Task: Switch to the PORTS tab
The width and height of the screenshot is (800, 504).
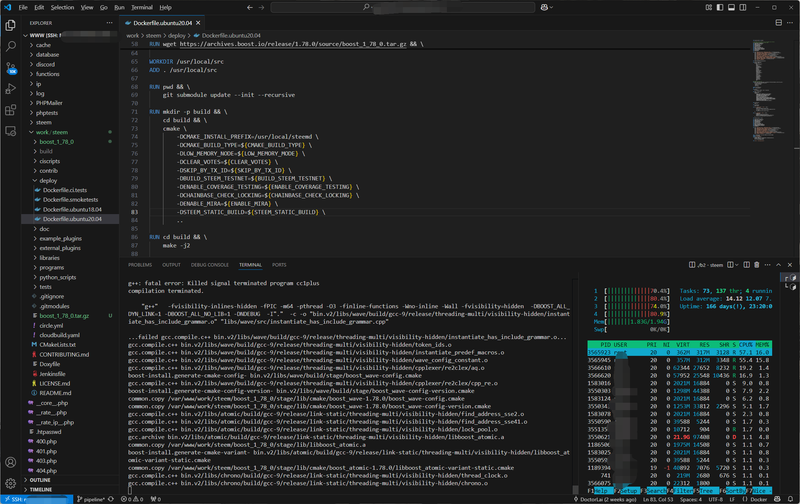Action: point(279,265)
